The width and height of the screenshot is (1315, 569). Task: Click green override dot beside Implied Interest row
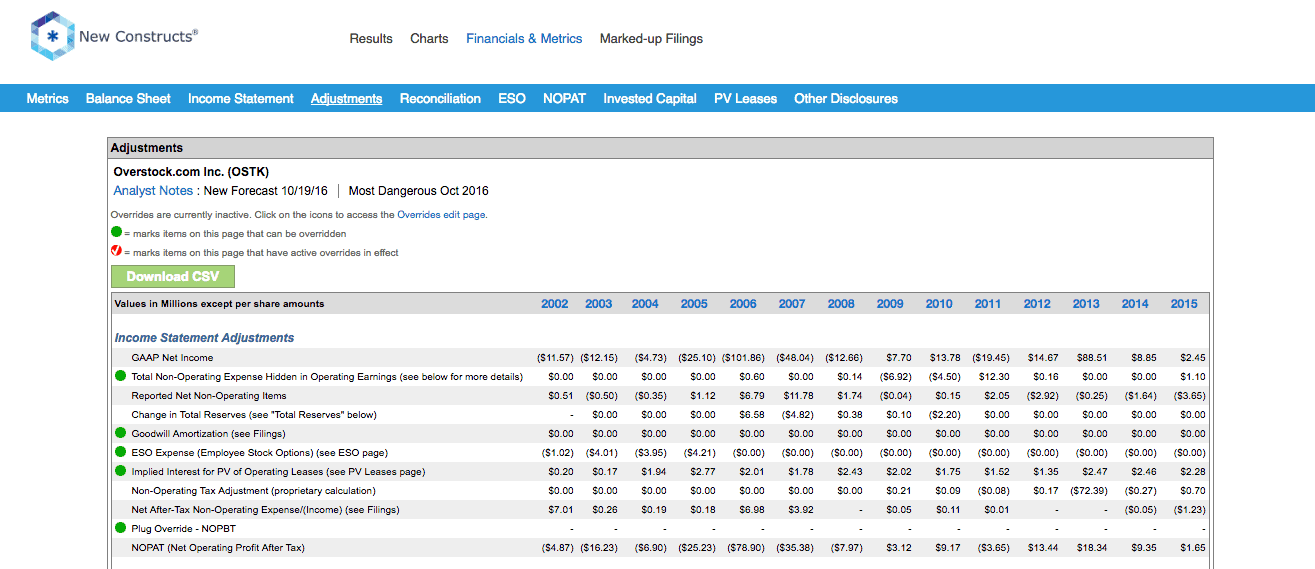pos(120,472)
